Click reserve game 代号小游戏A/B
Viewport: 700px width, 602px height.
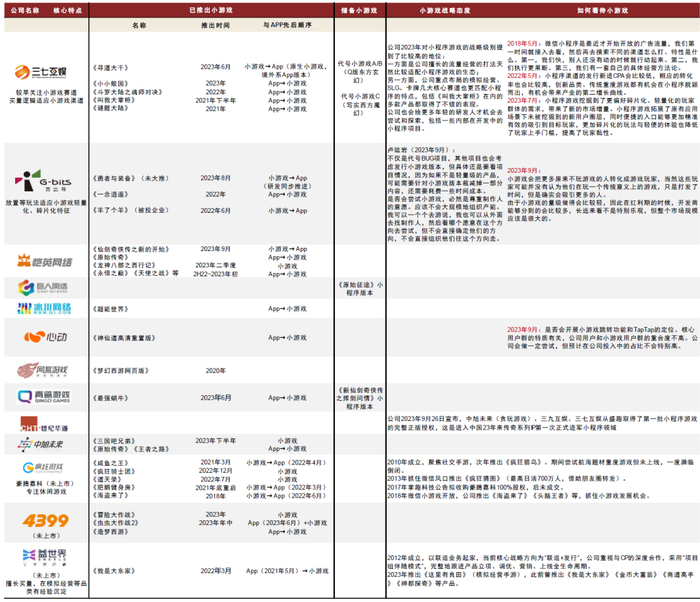click(360, 63)
